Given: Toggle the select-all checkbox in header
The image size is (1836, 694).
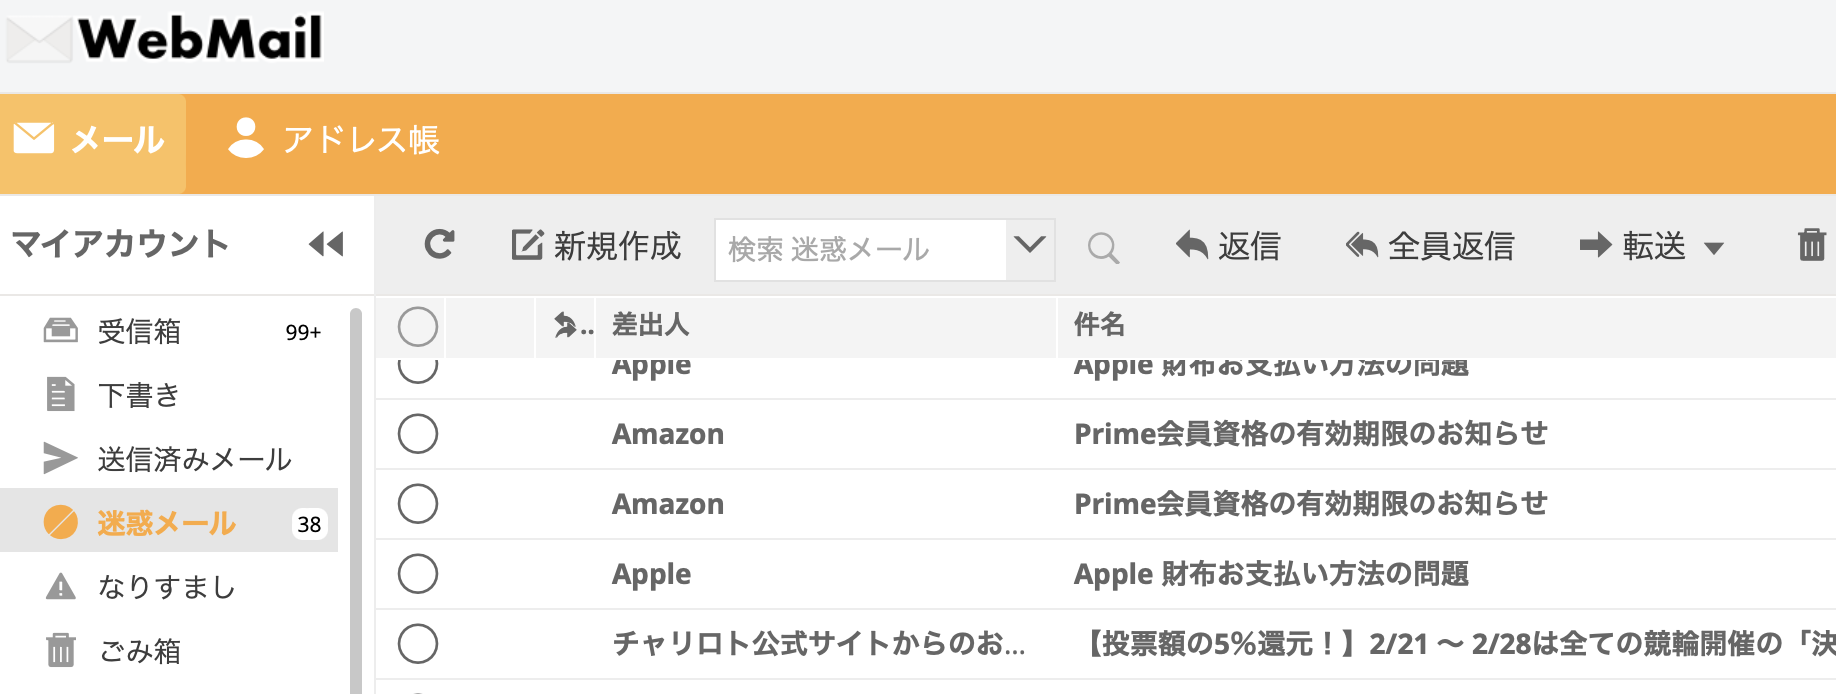Looking at the screenshot, I should click(x=418, y=326).
